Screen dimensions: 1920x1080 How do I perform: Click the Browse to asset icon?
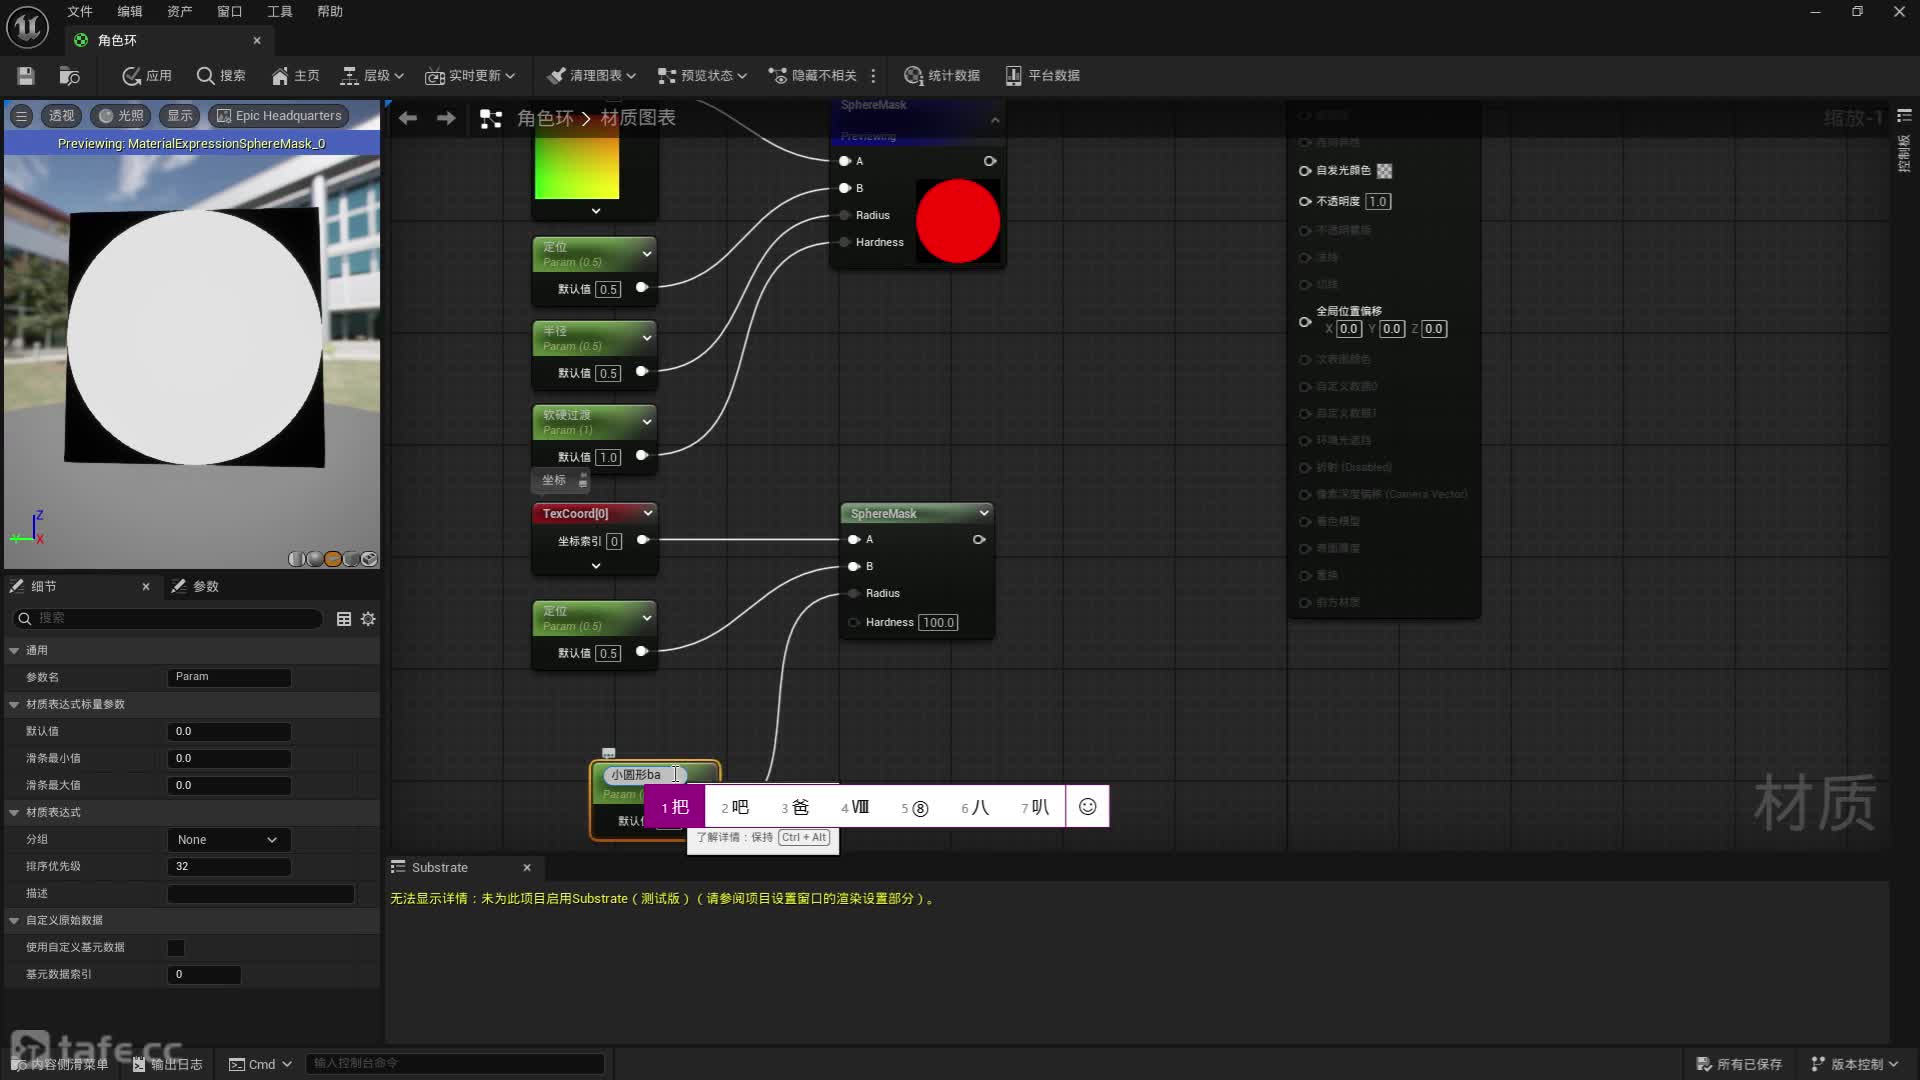69,76
